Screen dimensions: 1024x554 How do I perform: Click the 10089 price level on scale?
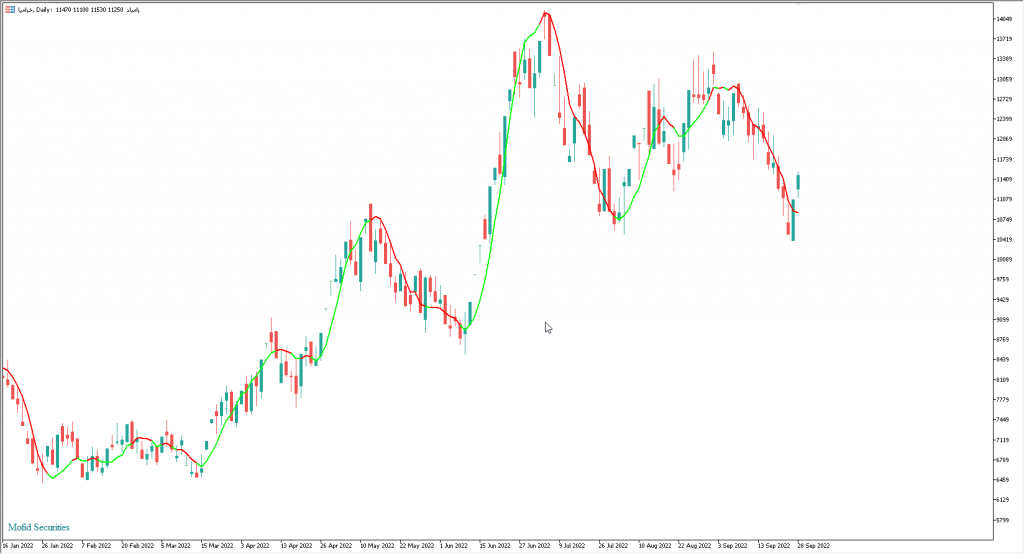[1004, 259]
